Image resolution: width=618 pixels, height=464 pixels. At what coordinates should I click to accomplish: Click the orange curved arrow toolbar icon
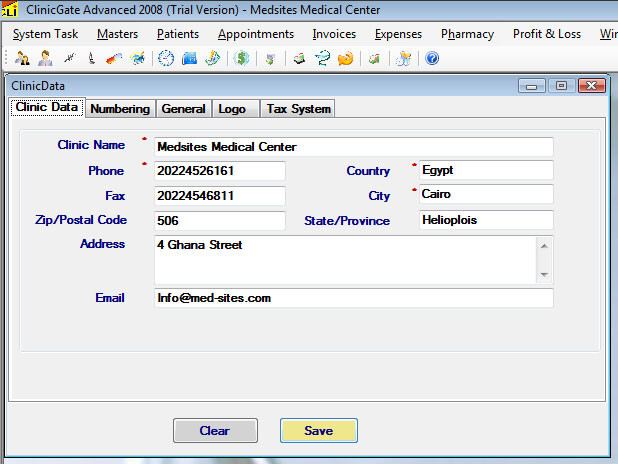[346, 58]
